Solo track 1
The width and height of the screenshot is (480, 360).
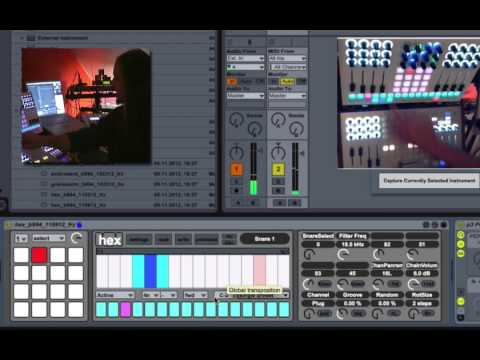click(237, 182)
